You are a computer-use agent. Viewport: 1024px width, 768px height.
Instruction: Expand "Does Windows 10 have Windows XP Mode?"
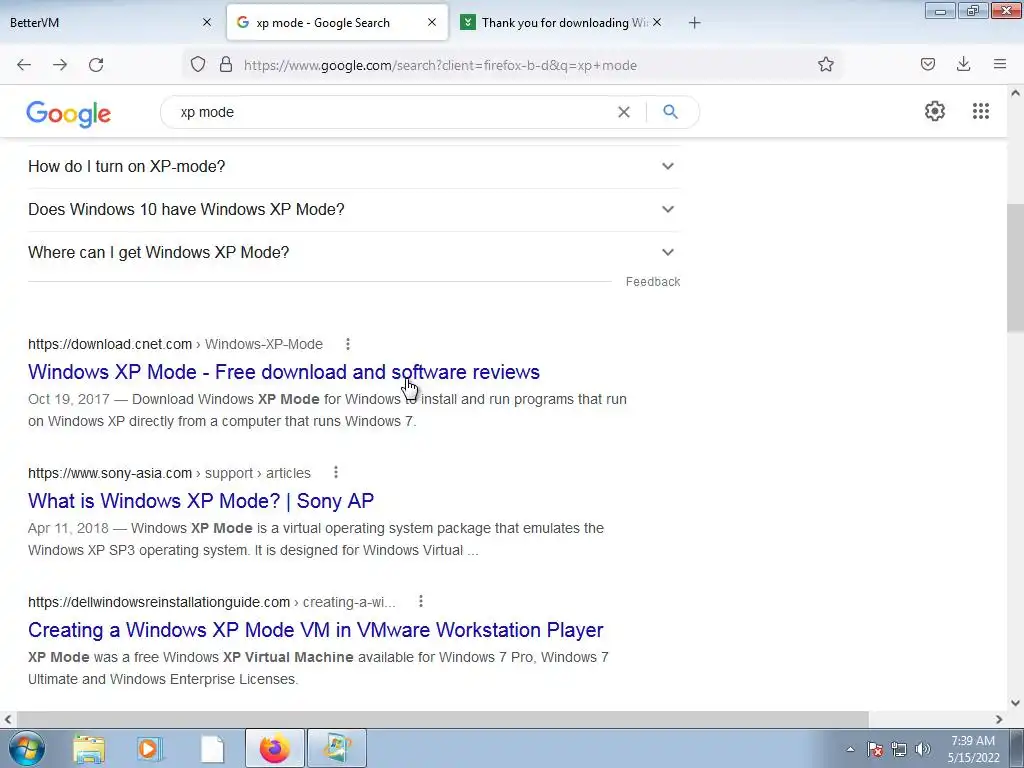click(x=354, y=210)
